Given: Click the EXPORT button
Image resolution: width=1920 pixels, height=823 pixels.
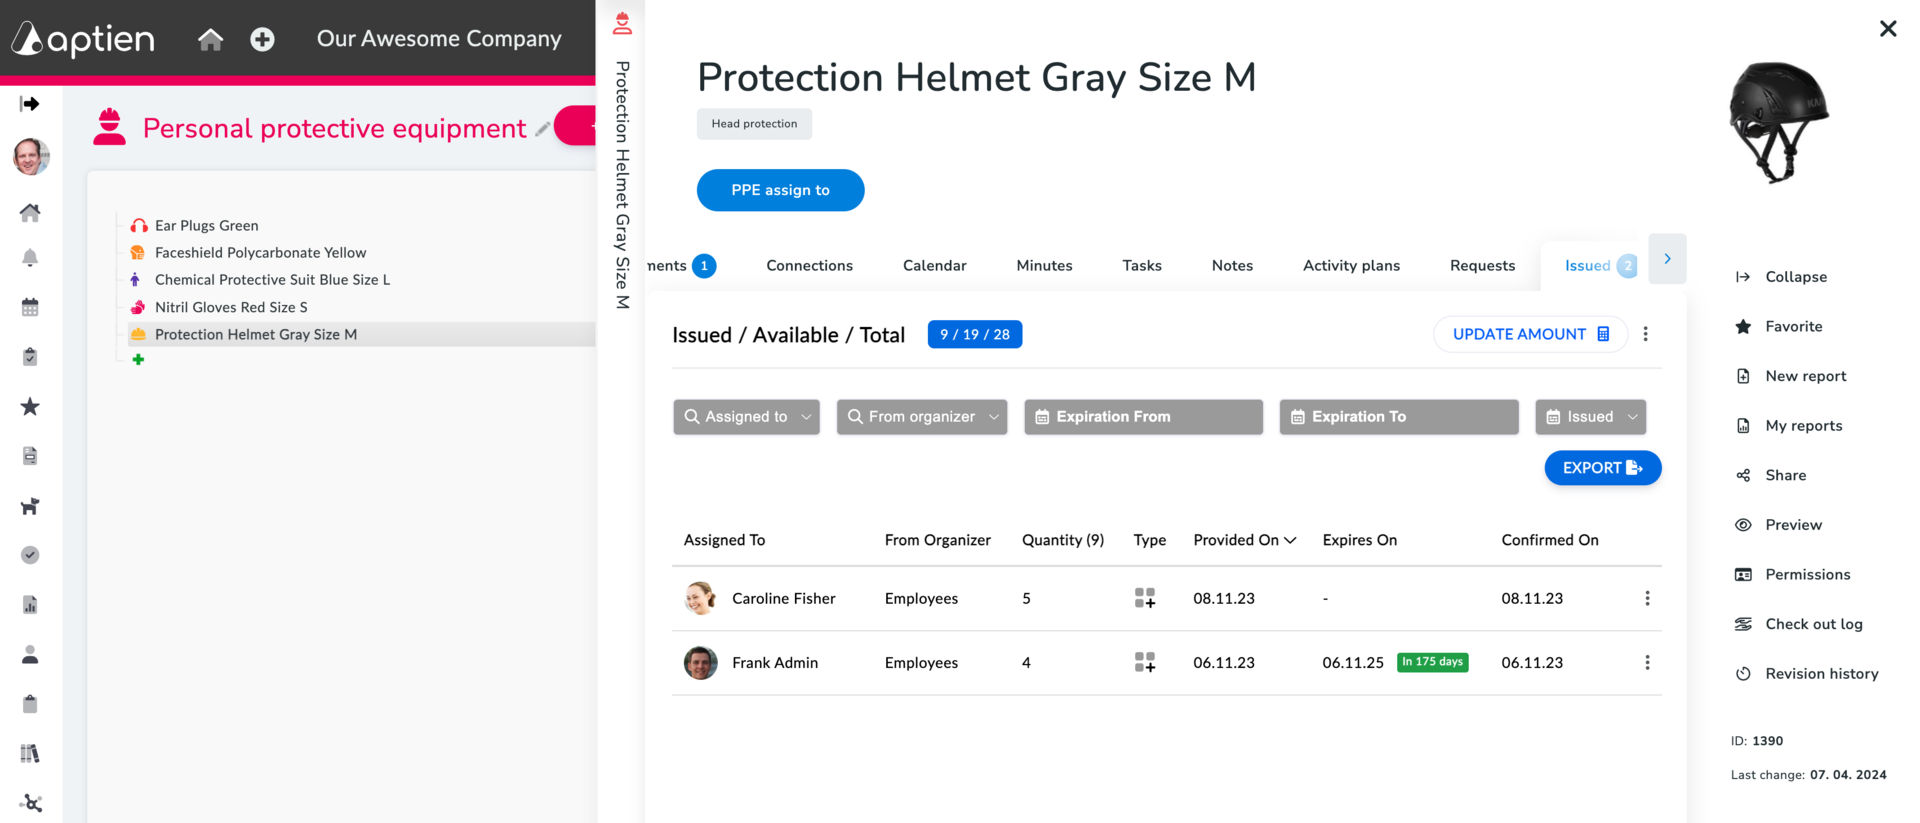Looking at the screenshot, I should 1602,468.
